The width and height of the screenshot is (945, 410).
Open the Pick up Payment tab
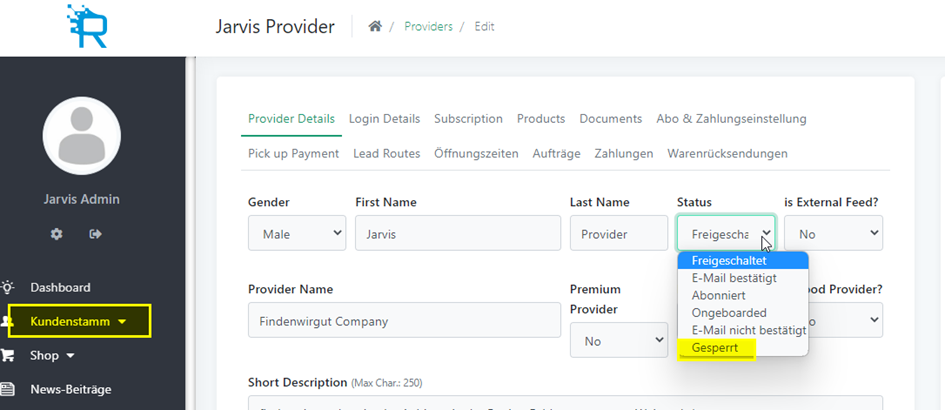tap(294, 154)
